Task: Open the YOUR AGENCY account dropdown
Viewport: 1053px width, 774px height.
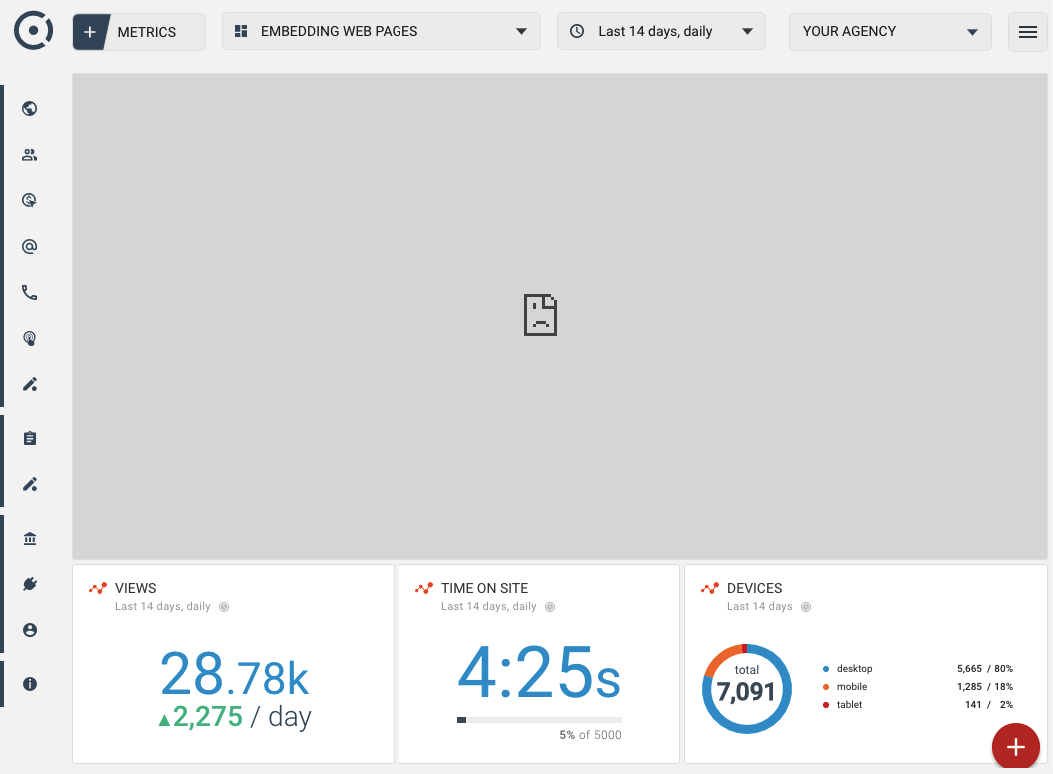Action: coord(890,32)
